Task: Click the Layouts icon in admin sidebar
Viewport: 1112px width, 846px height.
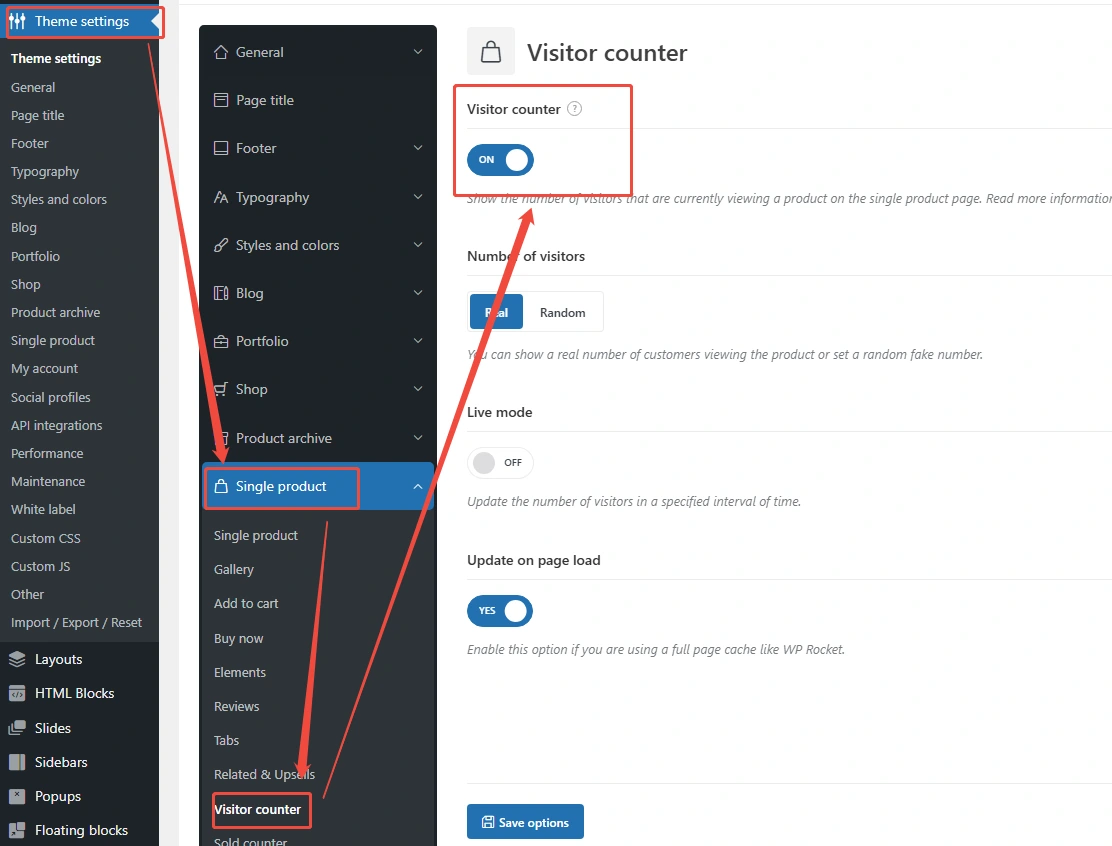Action: (17, 659)
